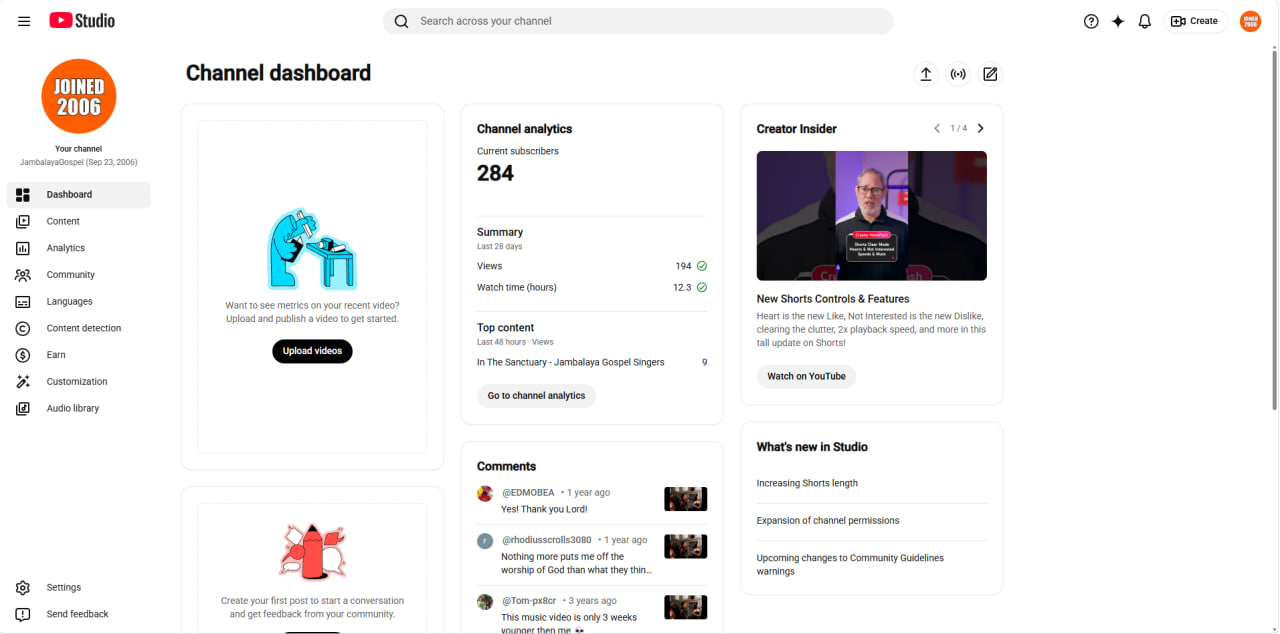Click the JOINED 2006 channel picture

point(79,96)
